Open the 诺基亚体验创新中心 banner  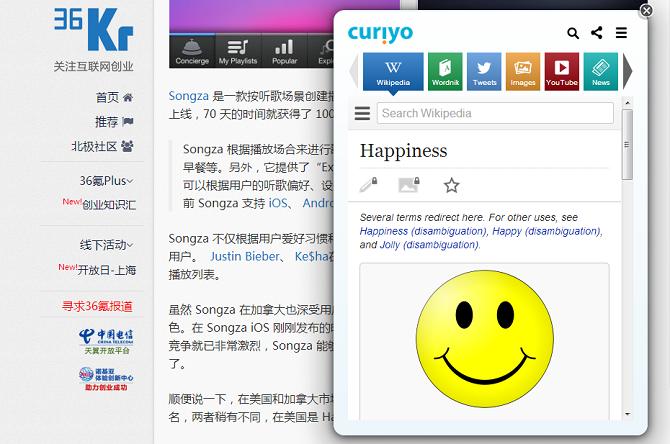click(x=106, y=379)
